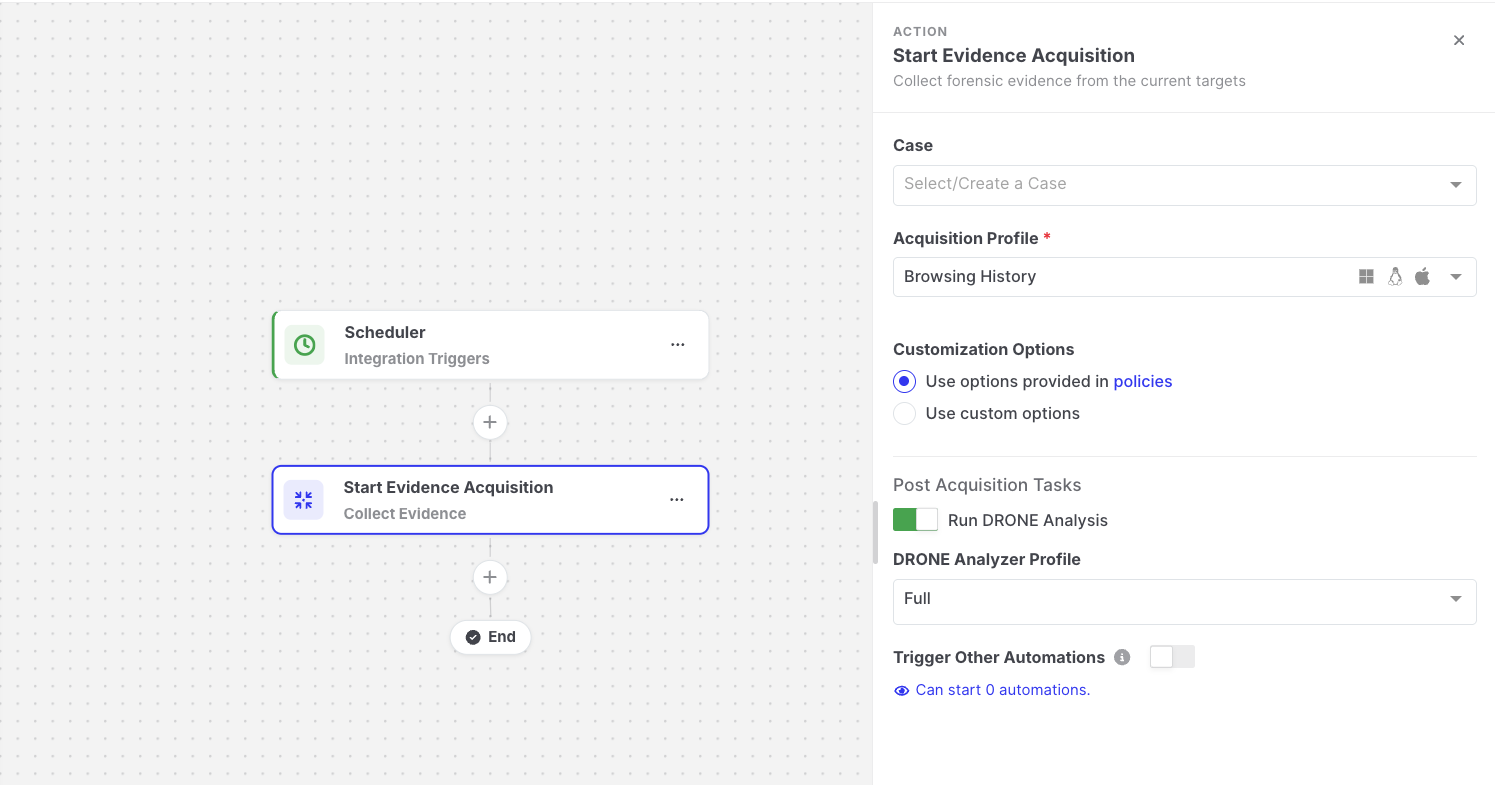Enable the Trigger Other Automations switch
The image size is (1495, 785).
coord(1172,657)
